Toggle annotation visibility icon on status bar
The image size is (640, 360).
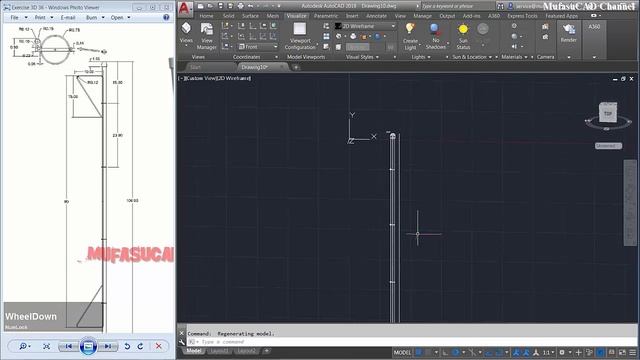point(516,352)
